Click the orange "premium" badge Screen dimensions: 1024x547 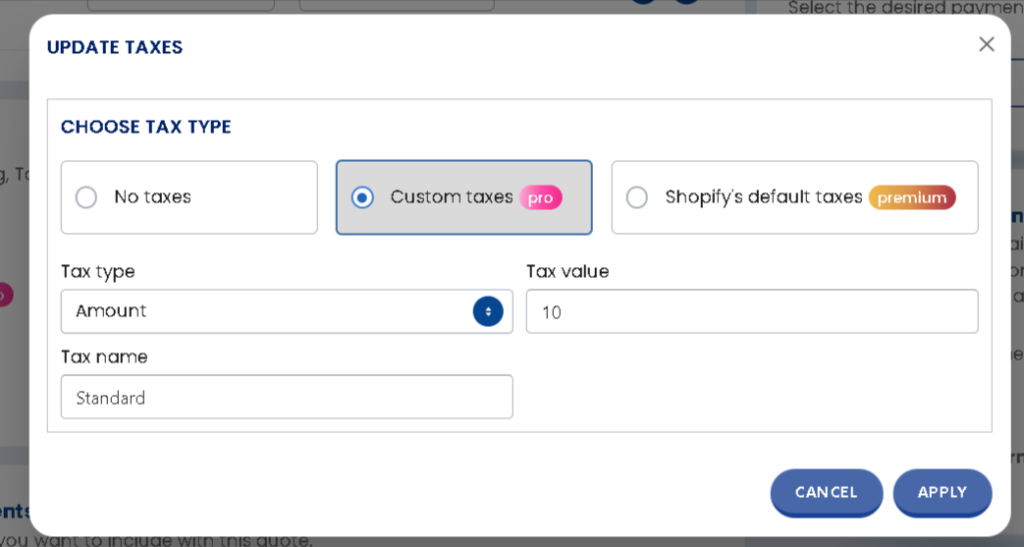tap(911, 198)
